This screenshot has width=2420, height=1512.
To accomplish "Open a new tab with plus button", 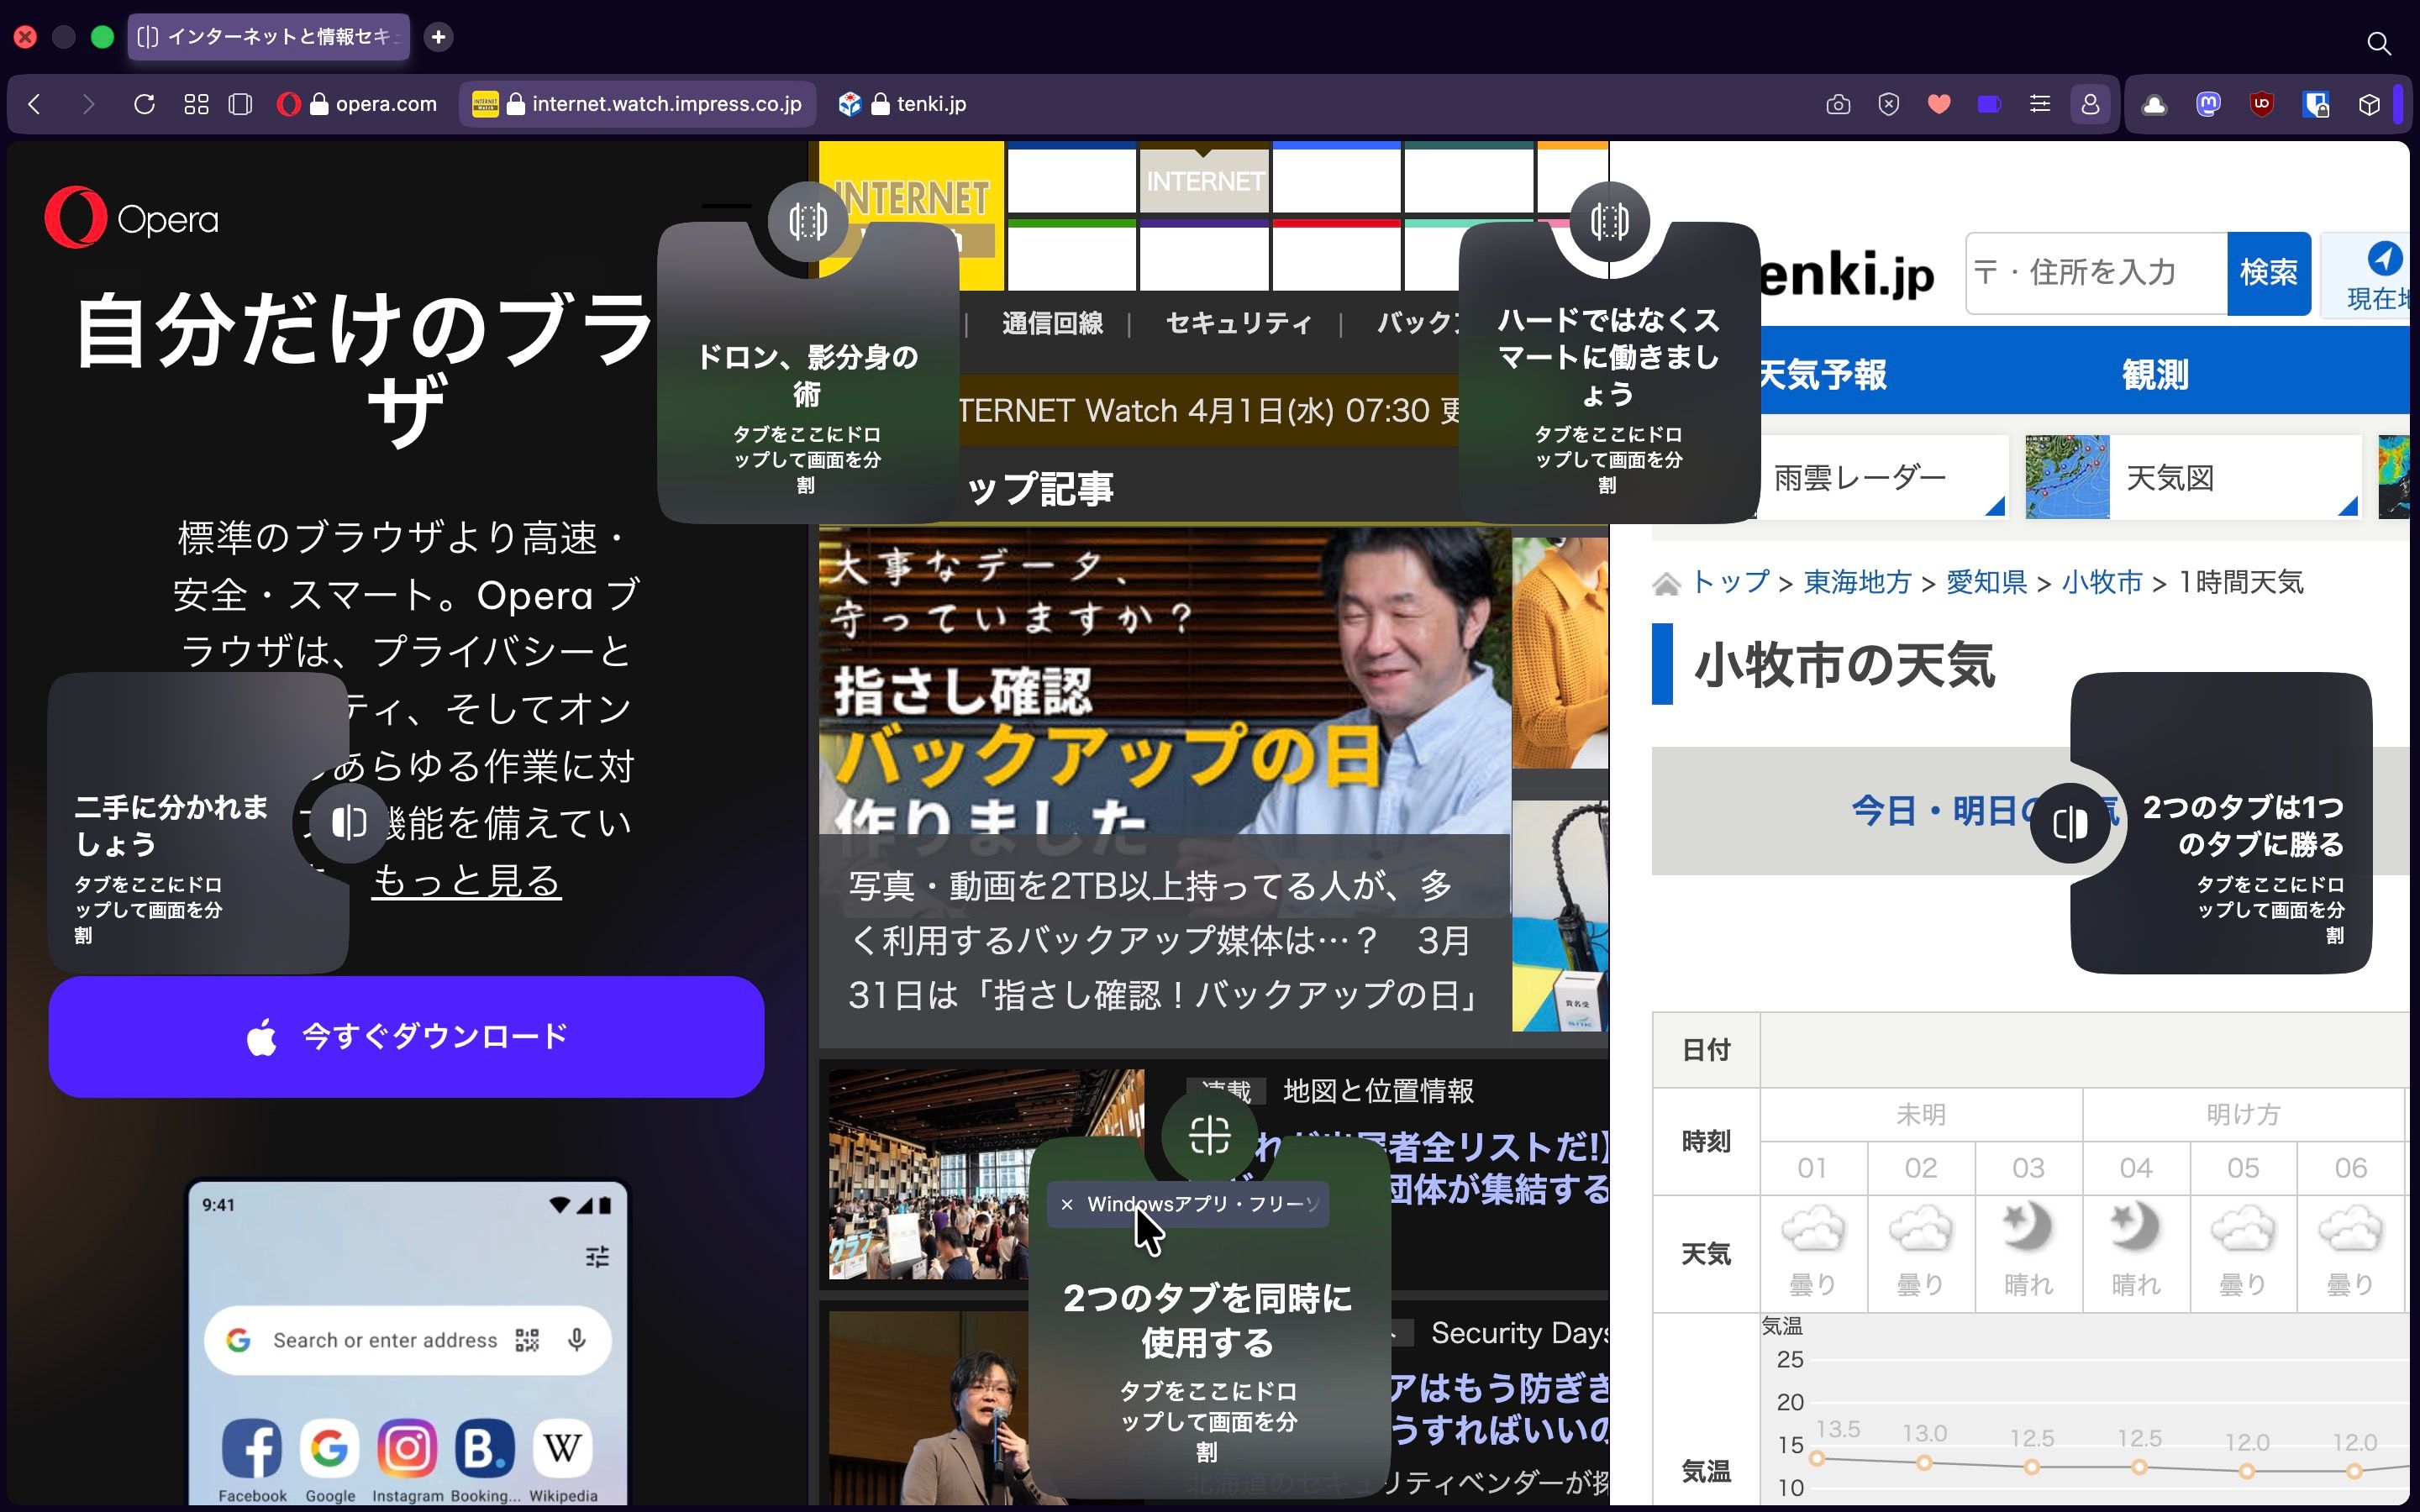I will 438,37.
